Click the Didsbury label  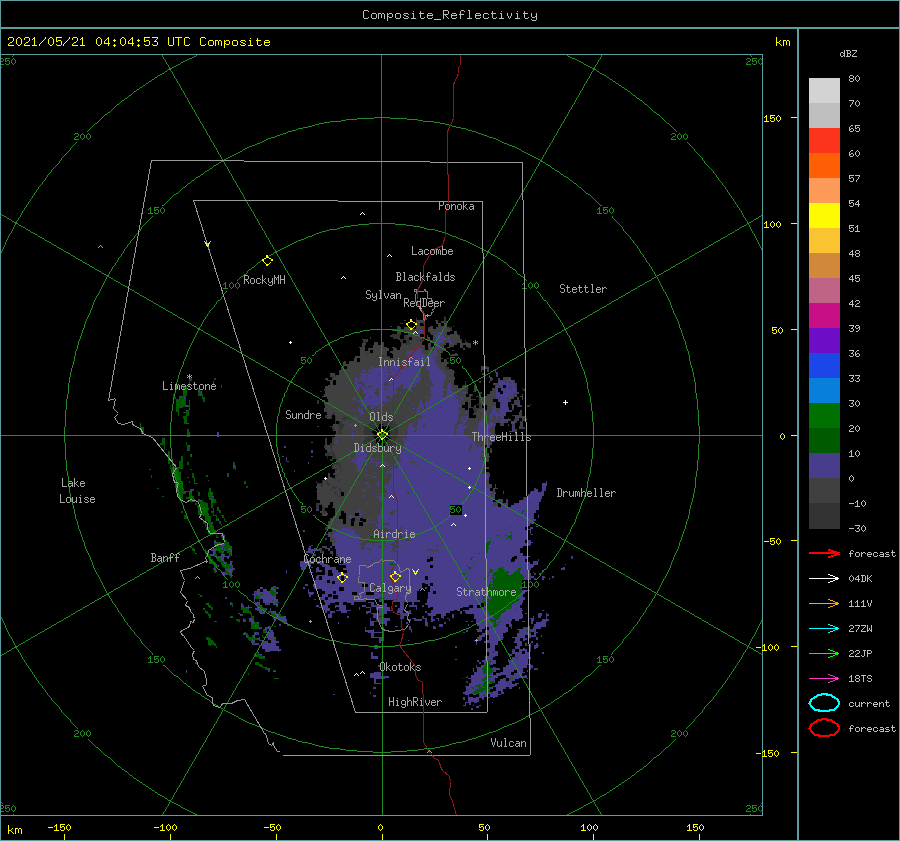(x=378, y=448)
